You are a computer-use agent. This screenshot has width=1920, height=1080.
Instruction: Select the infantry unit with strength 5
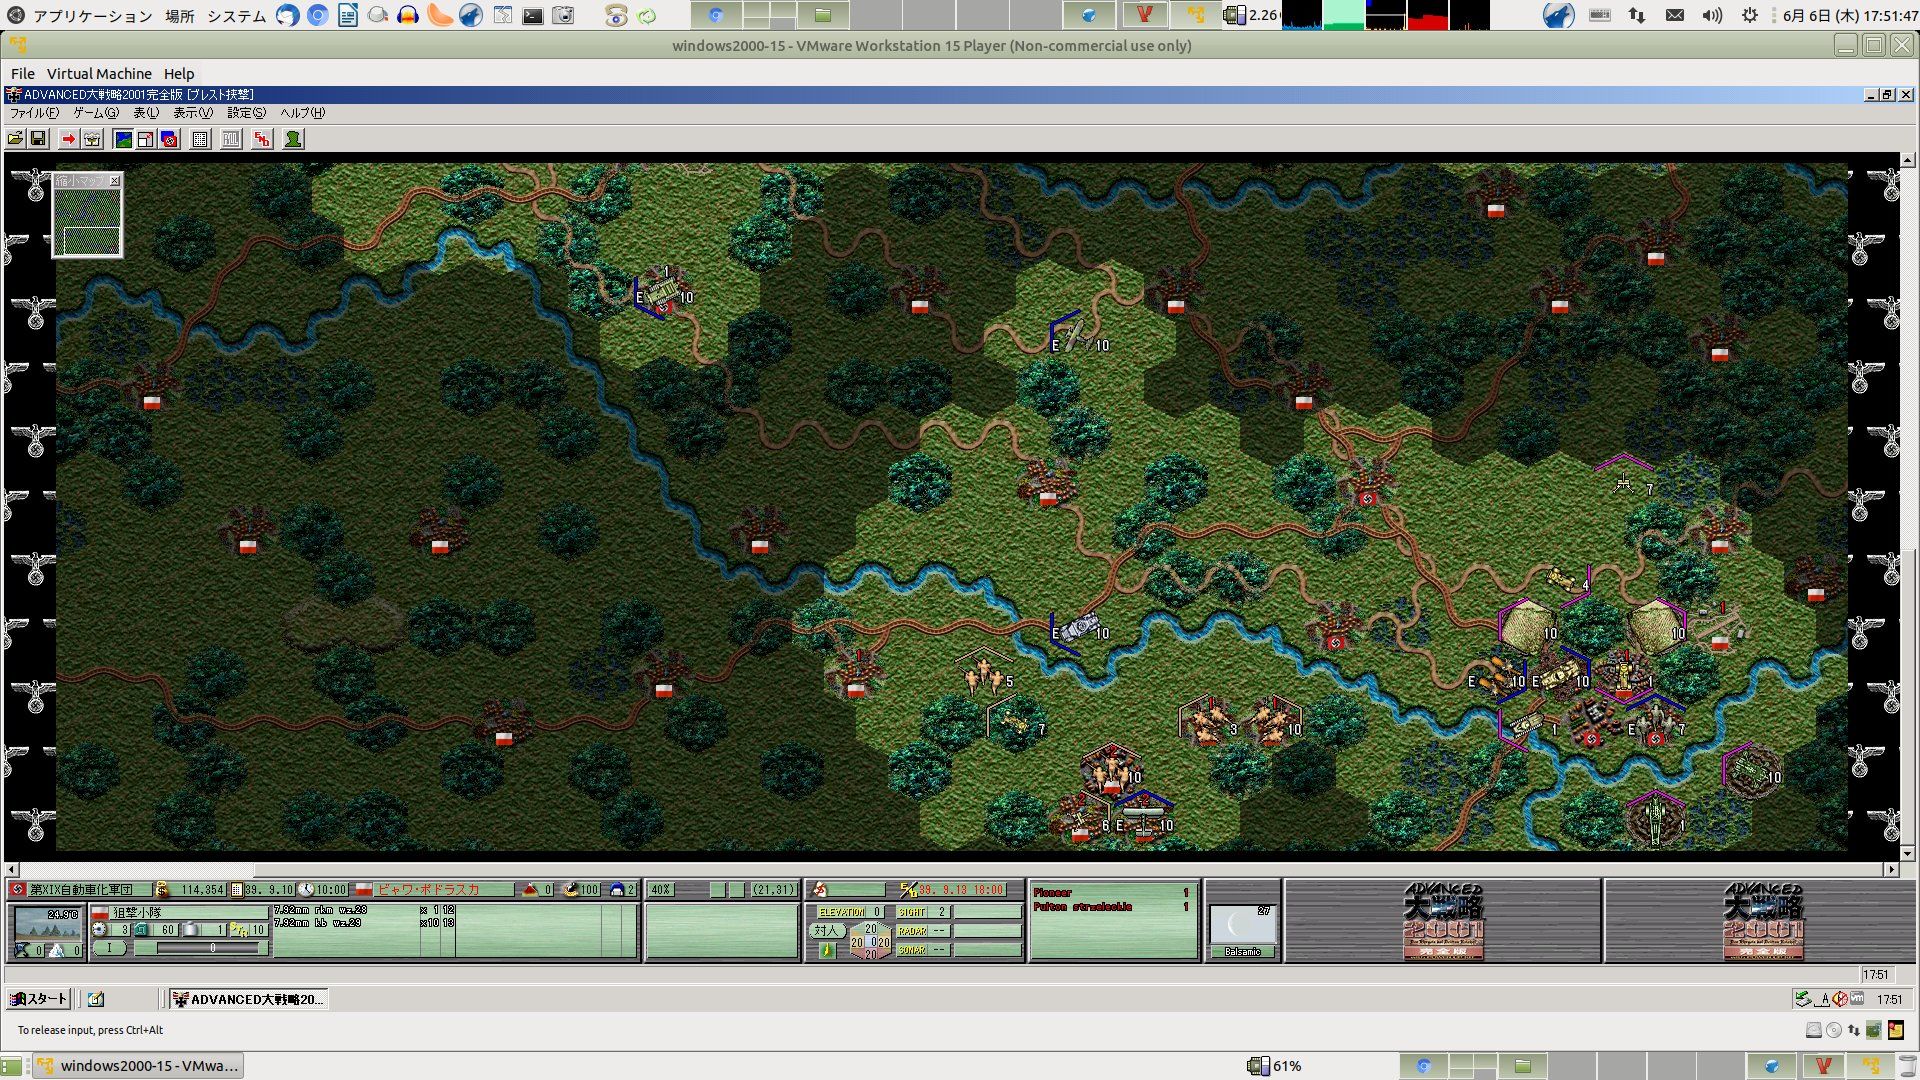pos(986,676)
